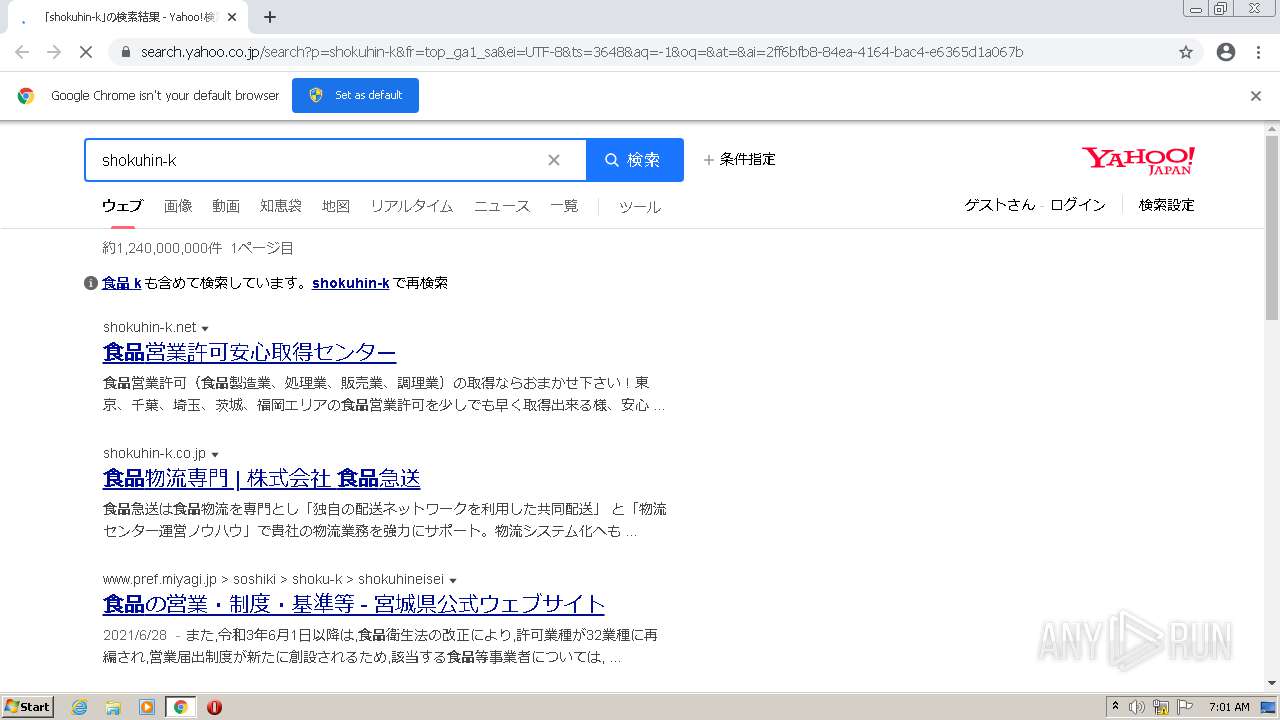This screenshot has height=720, width=1280.
Task: Open file explorer from taskbar
Action: (x=113, y=707)
